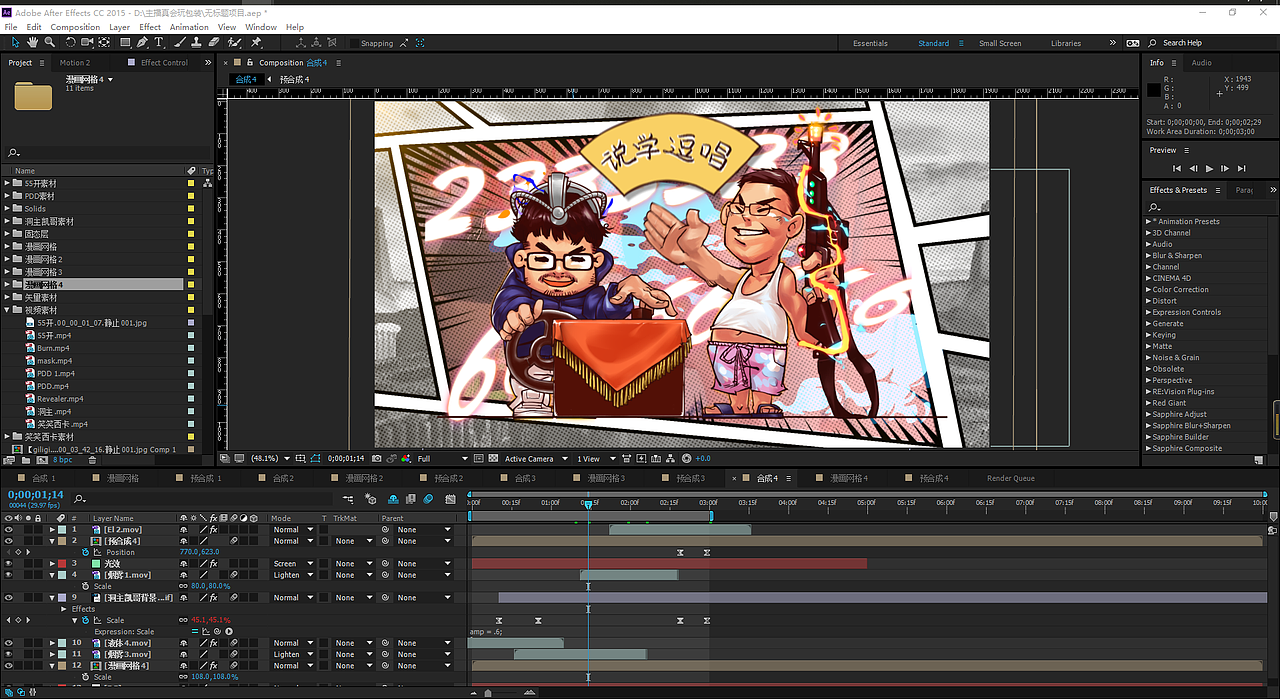The image size is (1280, 699).
Task: Click pick whip icon of Expression: Scale
Action: (x=217, y=631)
